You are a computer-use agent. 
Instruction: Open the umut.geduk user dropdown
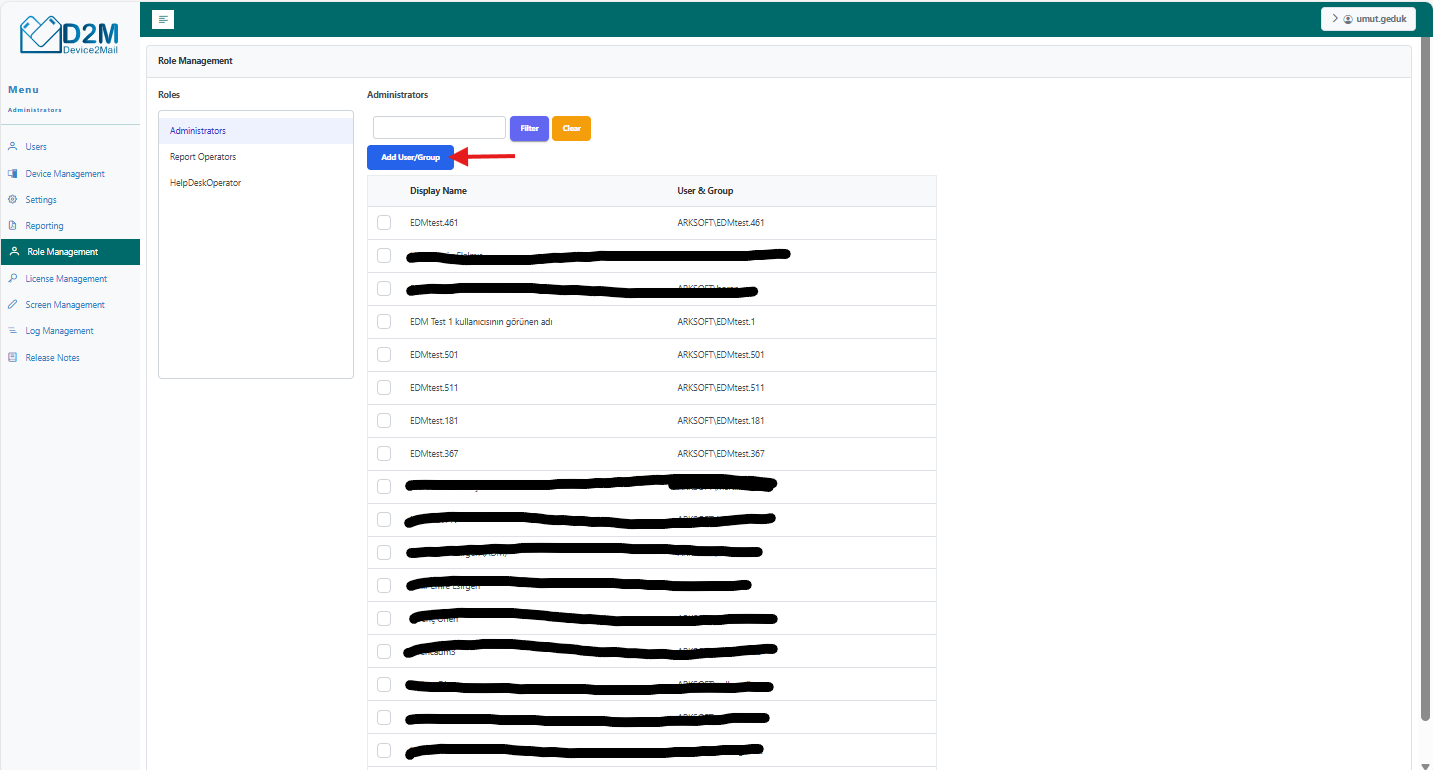[x=1368, y=19]
